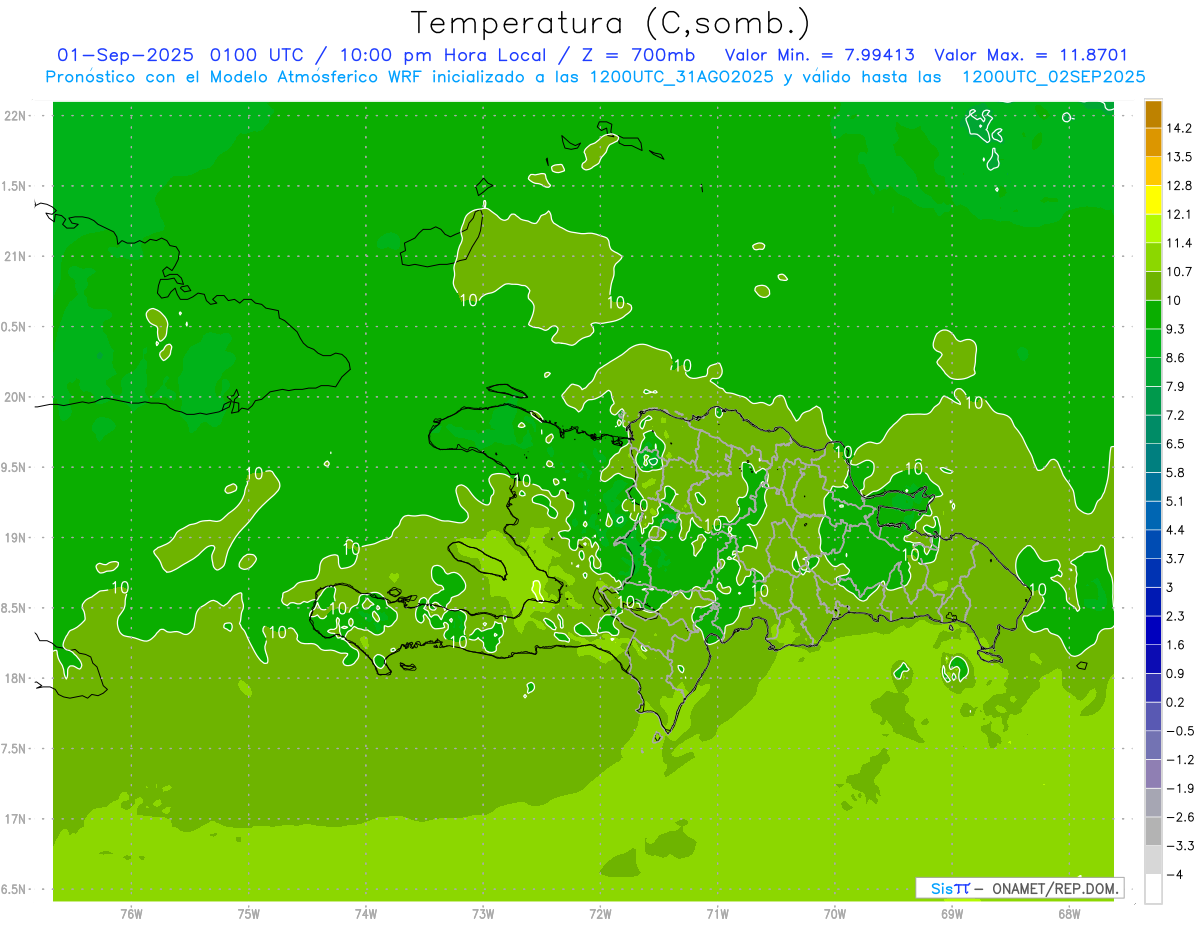Click the '0.5N' latitude label
The height and width of the screenshot is (927, 1200).
(14, 327)
